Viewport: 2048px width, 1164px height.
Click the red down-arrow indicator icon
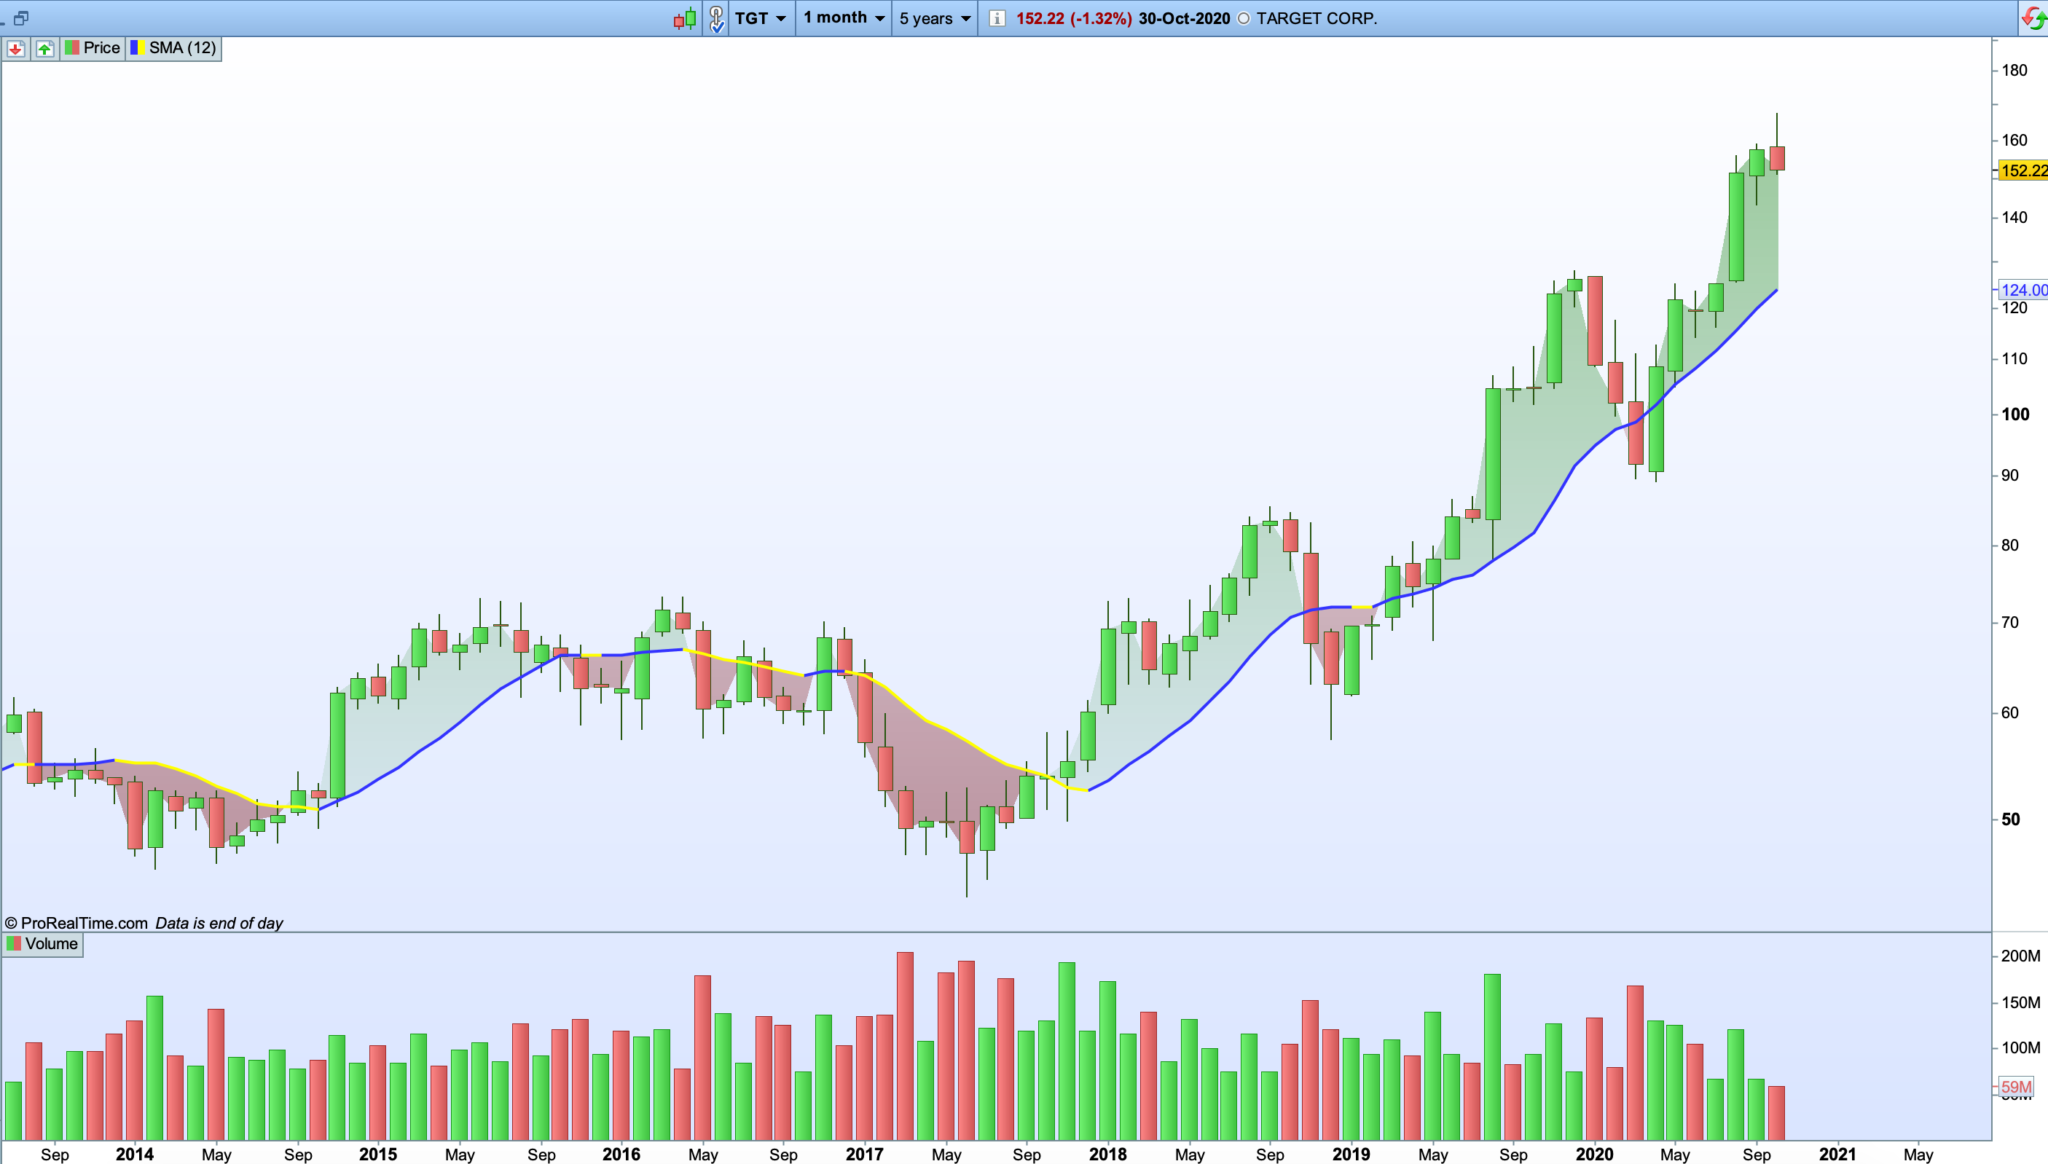(x=15, y=48)
